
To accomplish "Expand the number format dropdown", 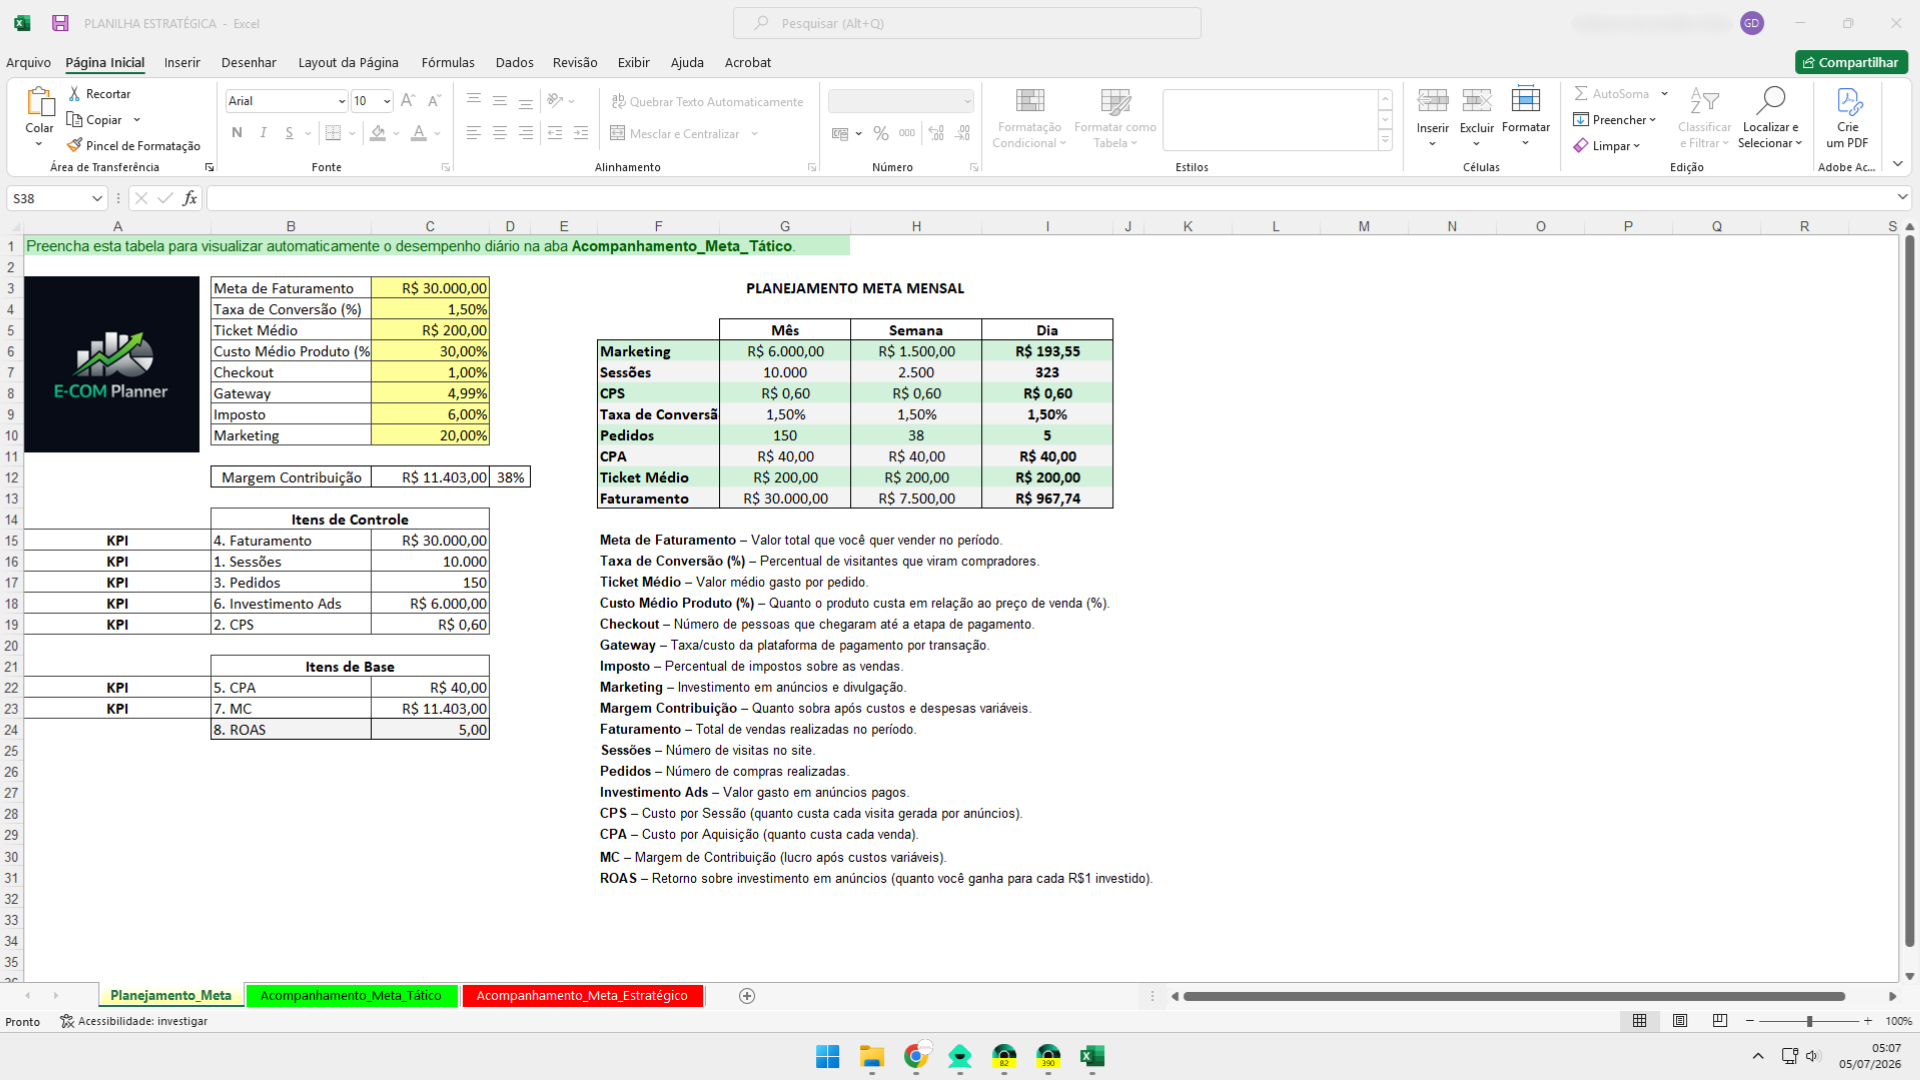I will pyautogui.click(x=967, y=101).
